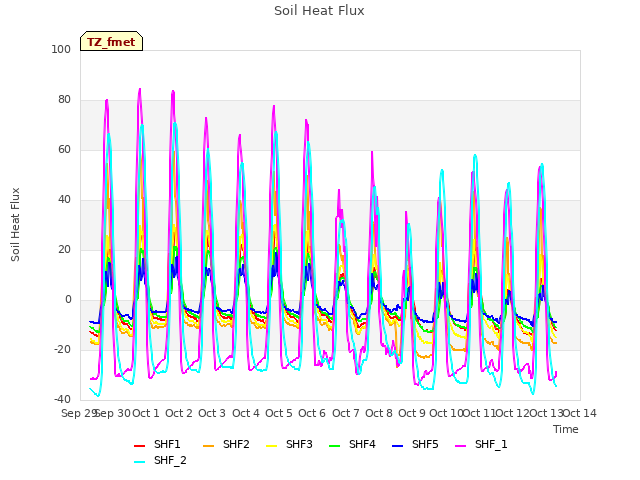640x480 pixels.
Task: Click the red SHF1 legend color marker
Action: click(140, 446)
